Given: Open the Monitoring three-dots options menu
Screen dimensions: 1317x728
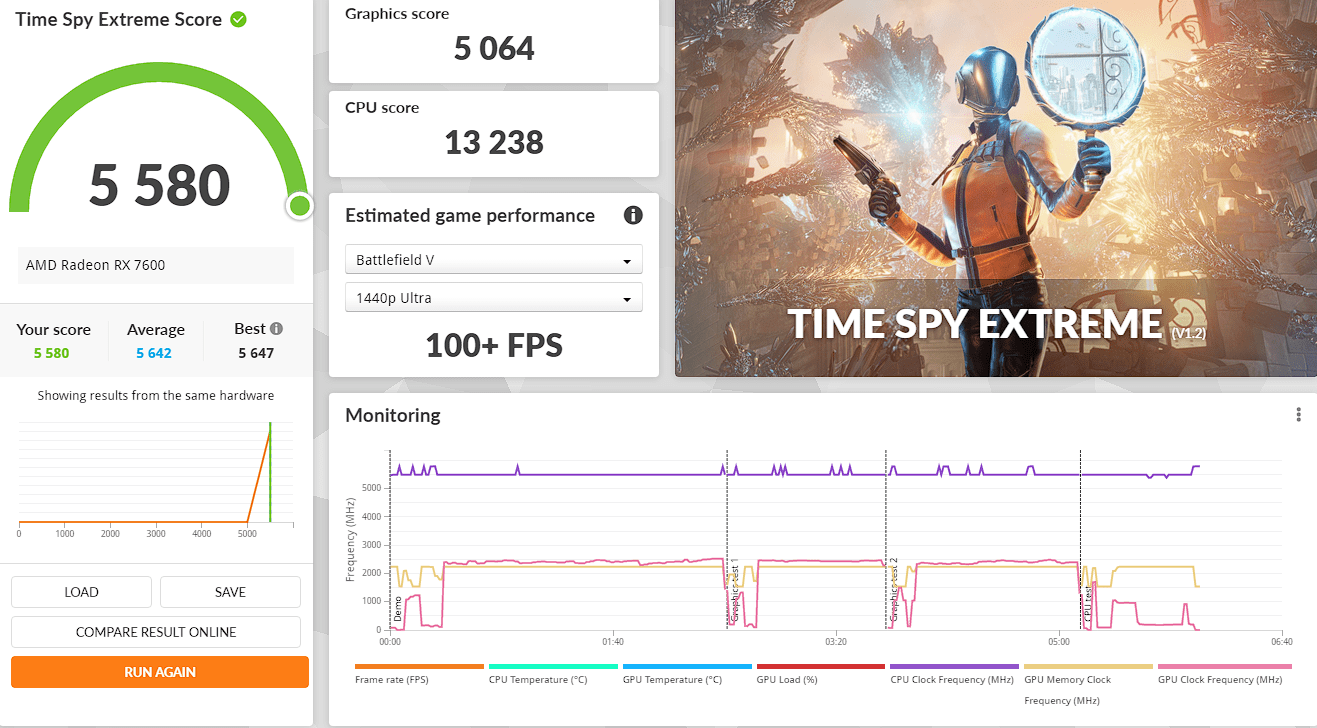Looking at the screenshot, I should click(x=1298, y=415).
